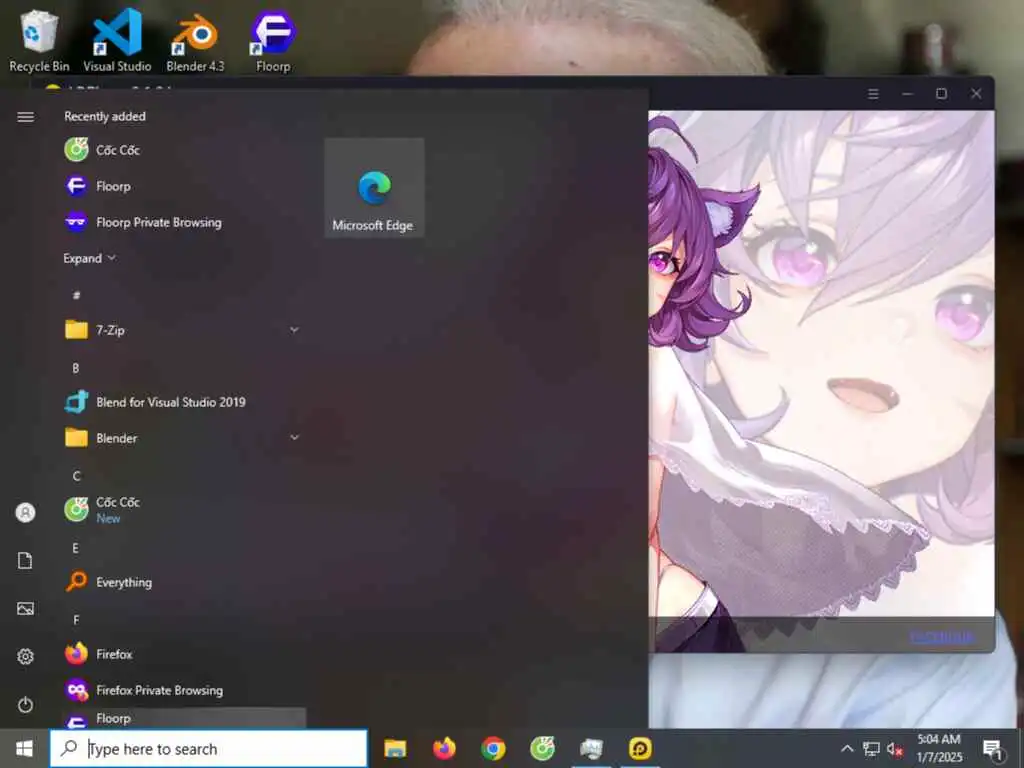1024x768 pixels.
Task: Expand the 7-Zip folder
Action: coord(183,330)
